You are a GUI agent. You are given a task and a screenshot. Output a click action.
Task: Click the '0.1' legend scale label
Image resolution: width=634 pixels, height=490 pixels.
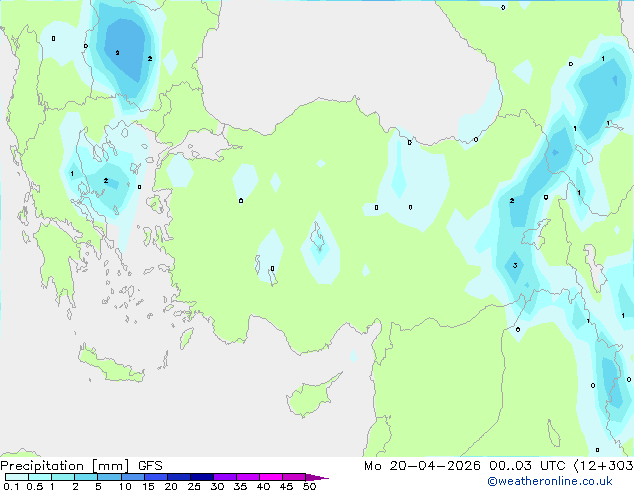click(11, 486)
